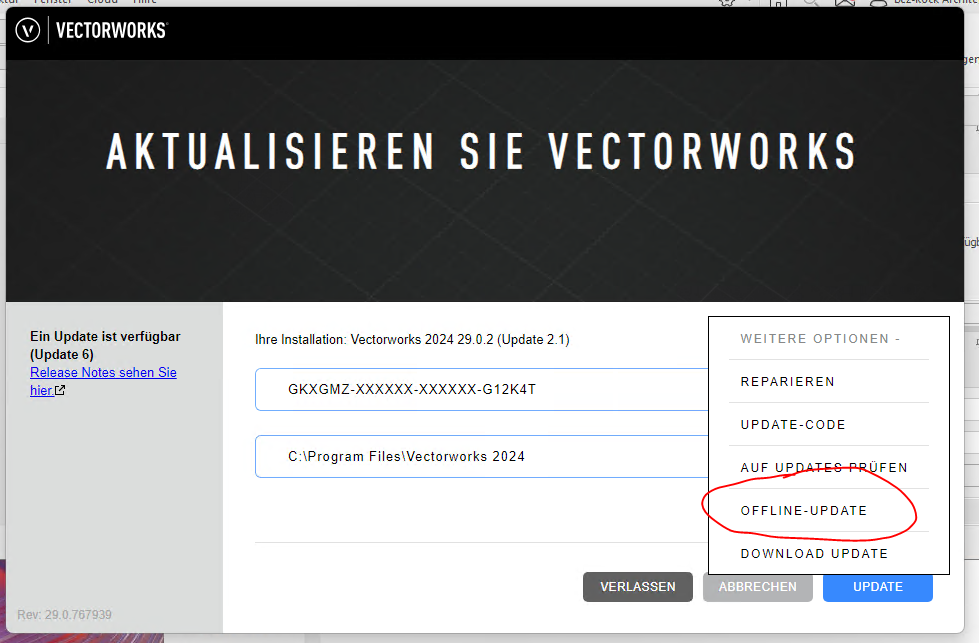The width and height of the screenshot is (979, 643).
Task: Click the VECTORWORKS wordmark in the header
Action: click(111, 31)
